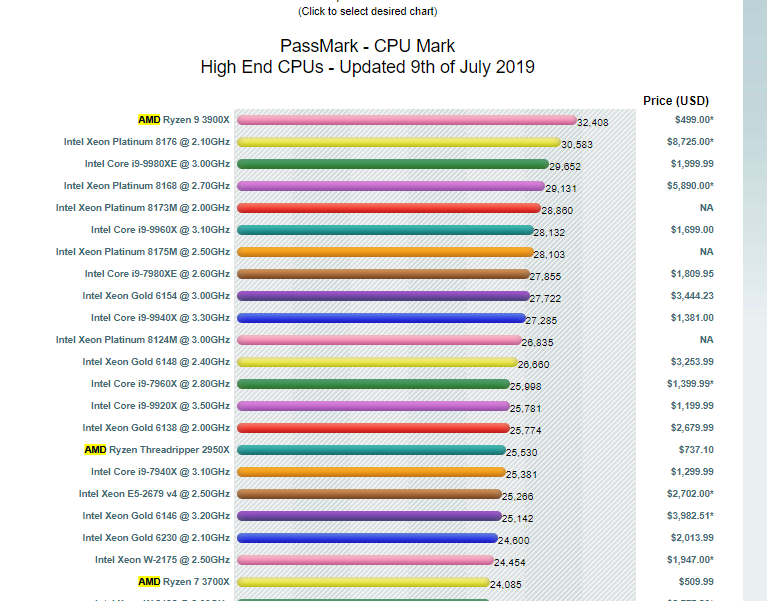This screenshot has height=601, width=767.
Task: Click the Price (USD) column header
Action: point(676,101)
